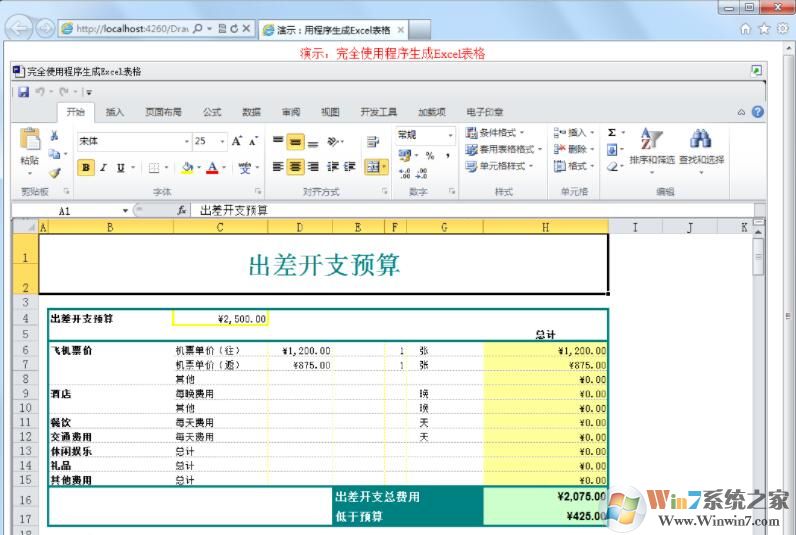Open the number format dropdown (常规)
796x535 pixels.
point(450,135)
